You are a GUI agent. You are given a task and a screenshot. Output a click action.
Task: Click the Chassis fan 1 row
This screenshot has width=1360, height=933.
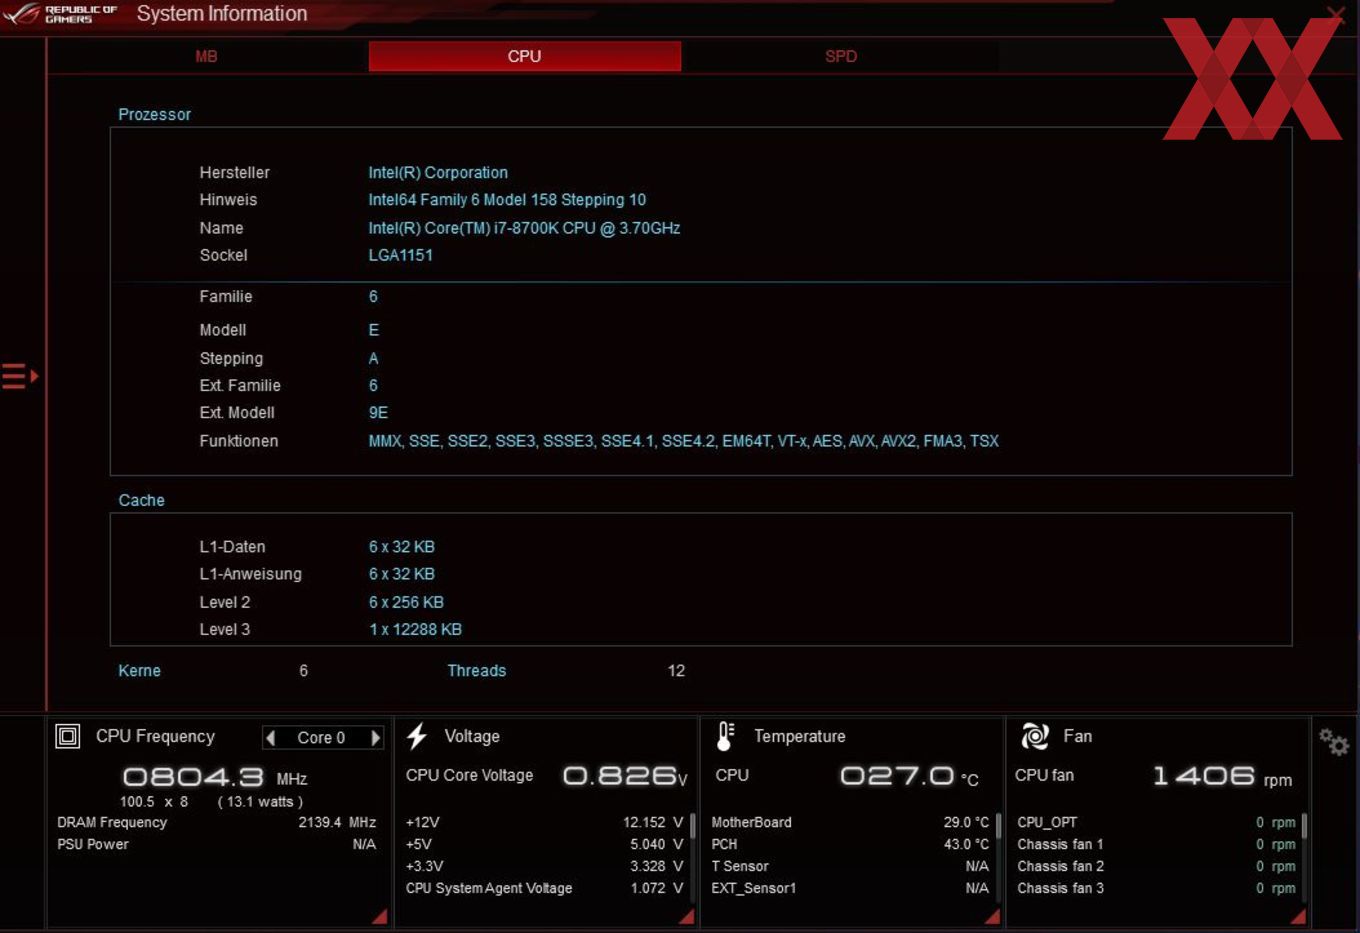click(1156, 844)
